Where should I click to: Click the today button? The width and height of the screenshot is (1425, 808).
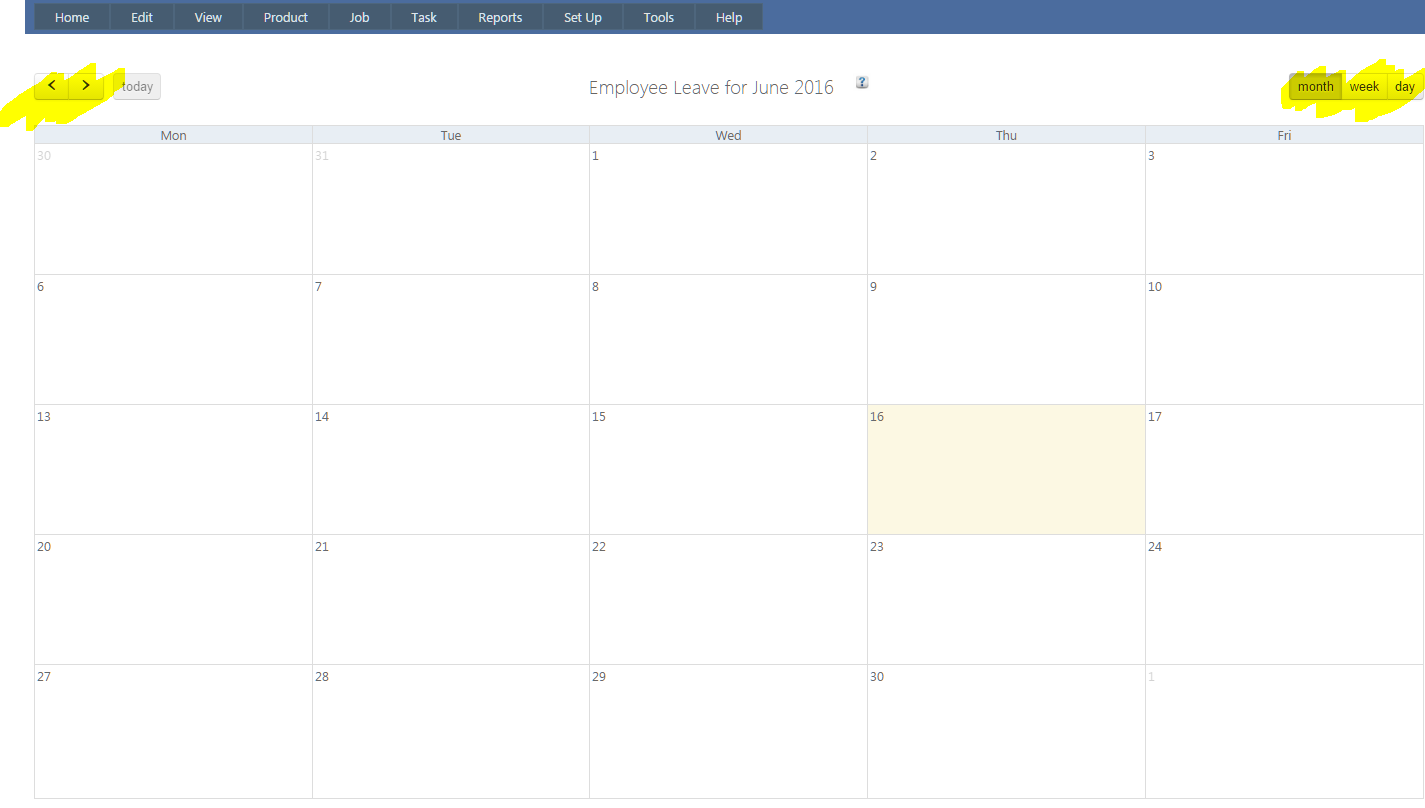137,87
